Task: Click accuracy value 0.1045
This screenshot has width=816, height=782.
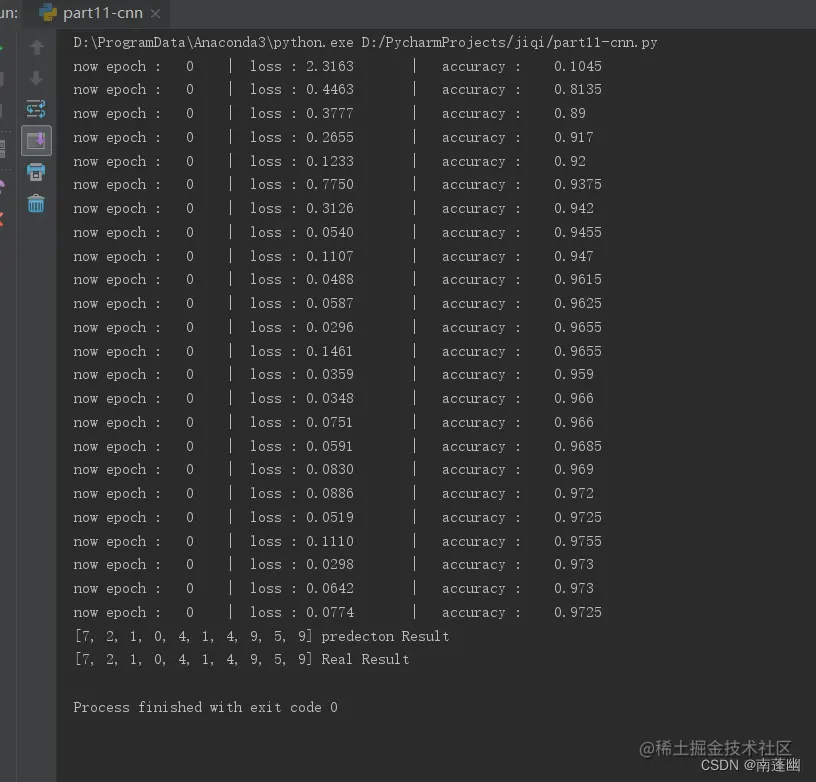Action: [578, 66]
